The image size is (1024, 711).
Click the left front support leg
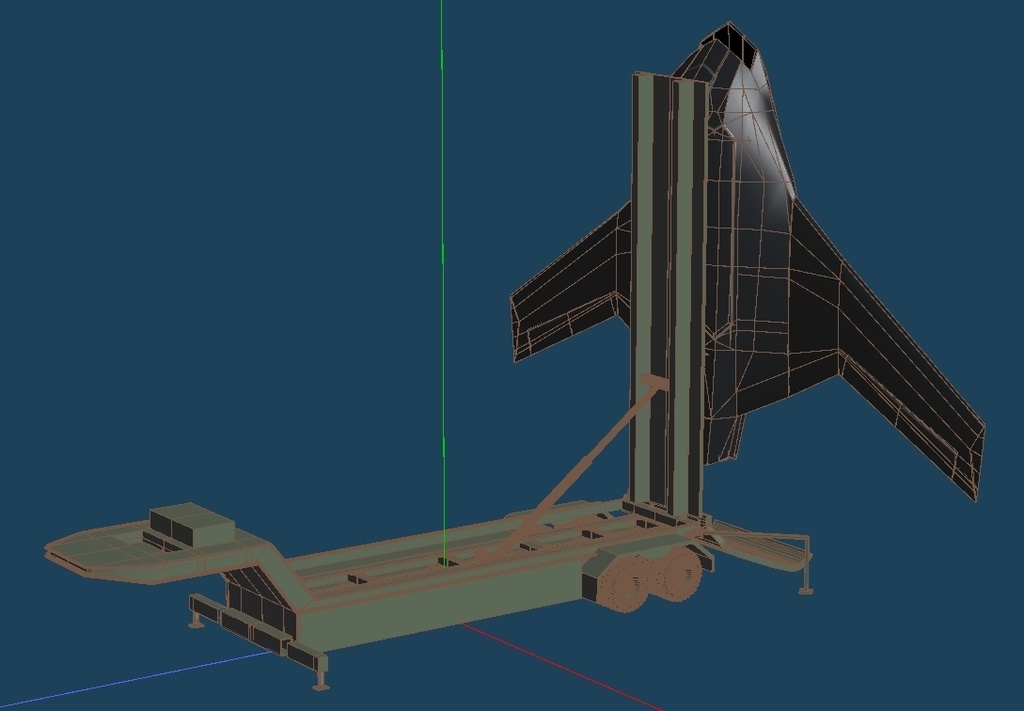click(195, 620)
